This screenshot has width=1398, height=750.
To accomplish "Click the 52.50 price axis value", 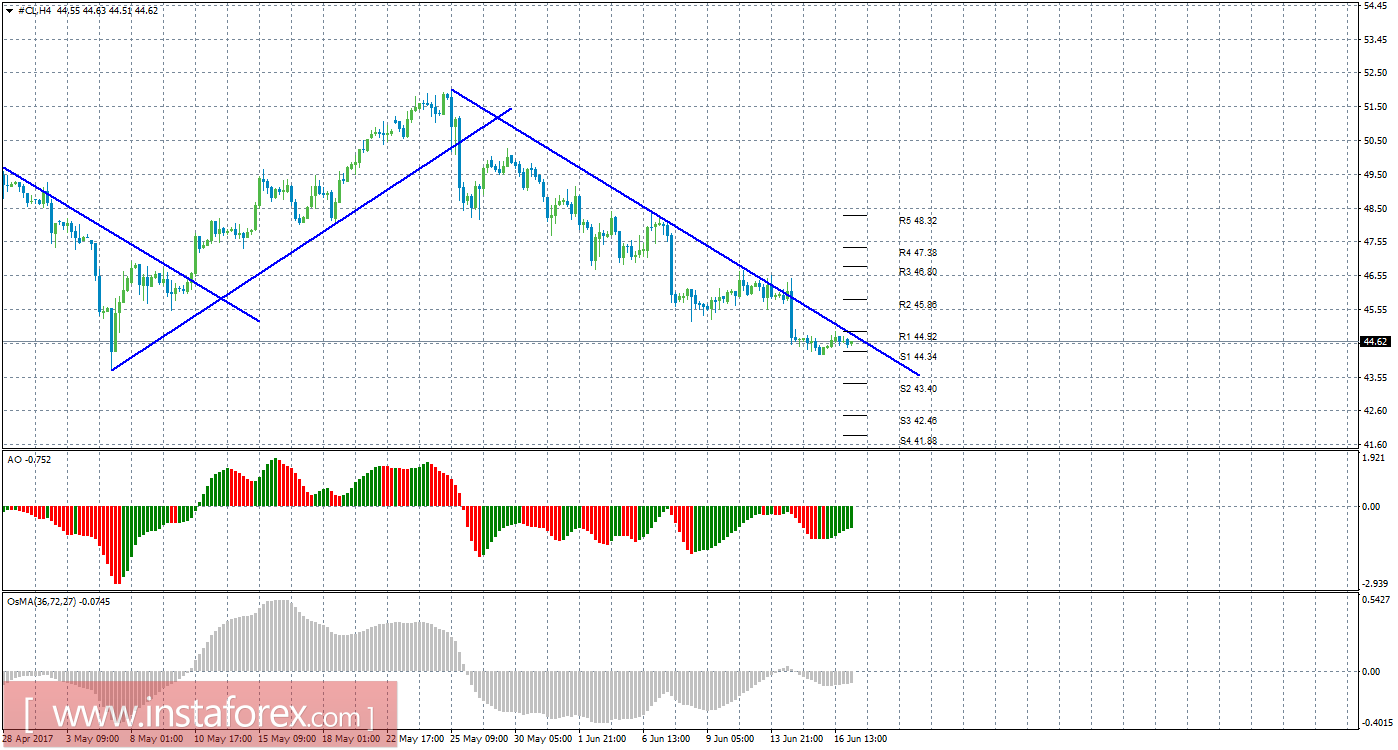I will (x=1375, y=73).
